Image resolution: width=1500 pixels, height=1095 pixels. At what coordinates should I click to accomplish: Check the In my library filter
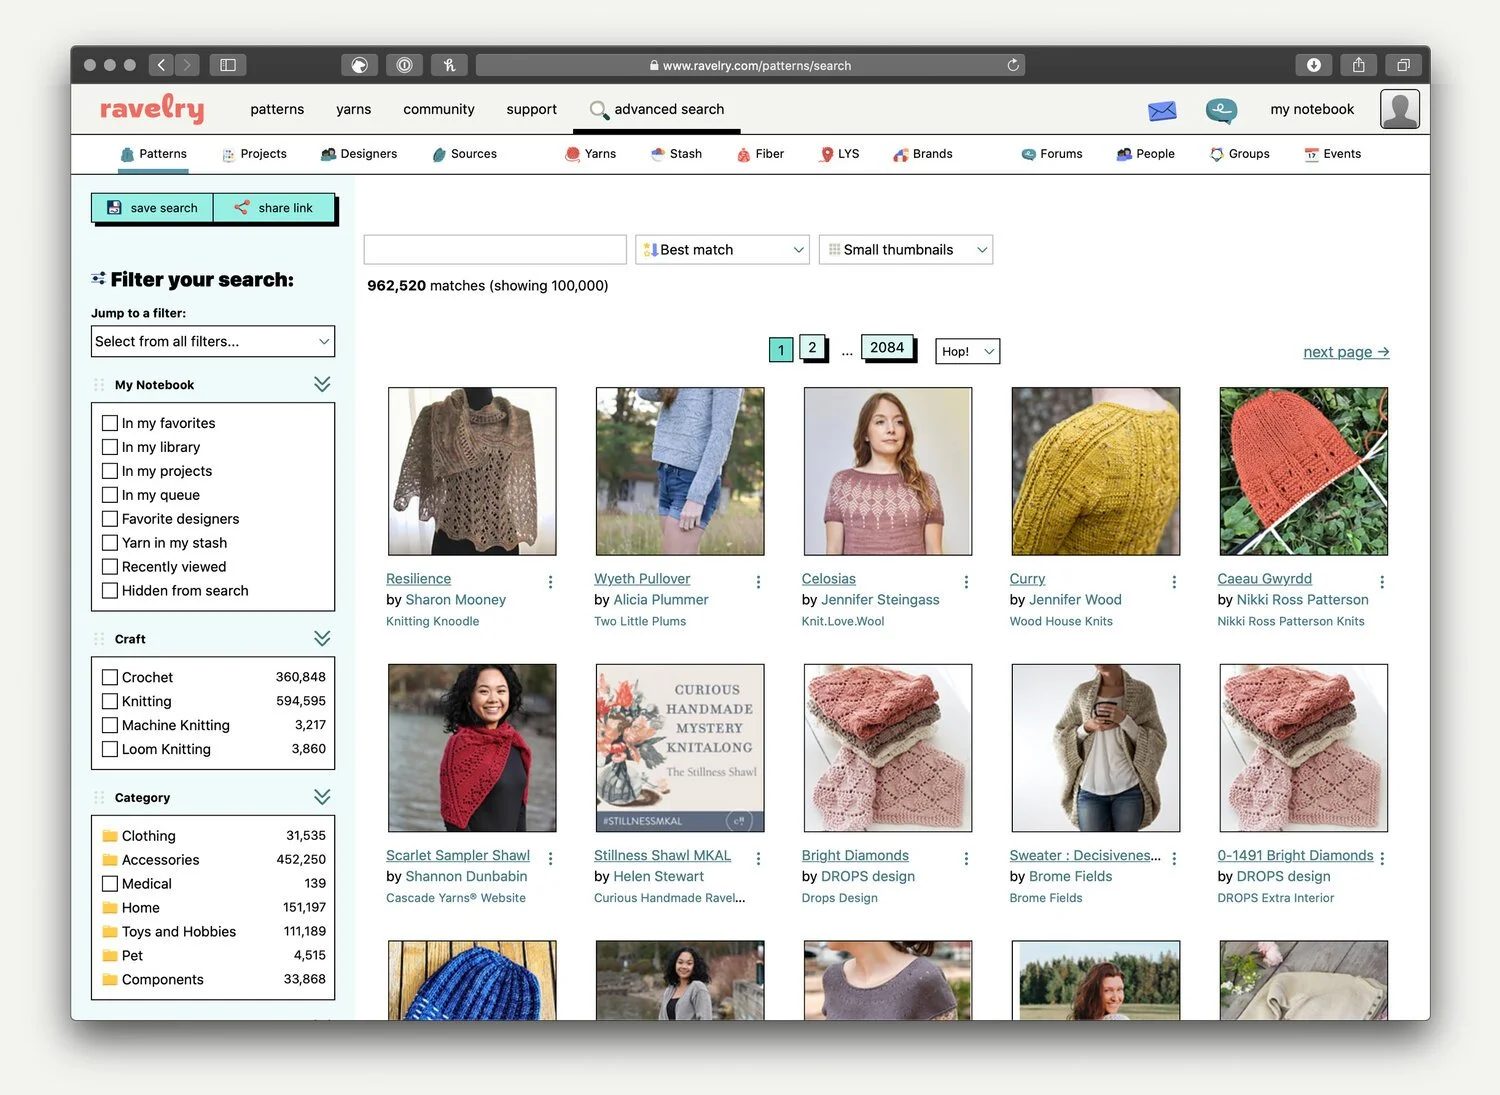coord(110,447)
